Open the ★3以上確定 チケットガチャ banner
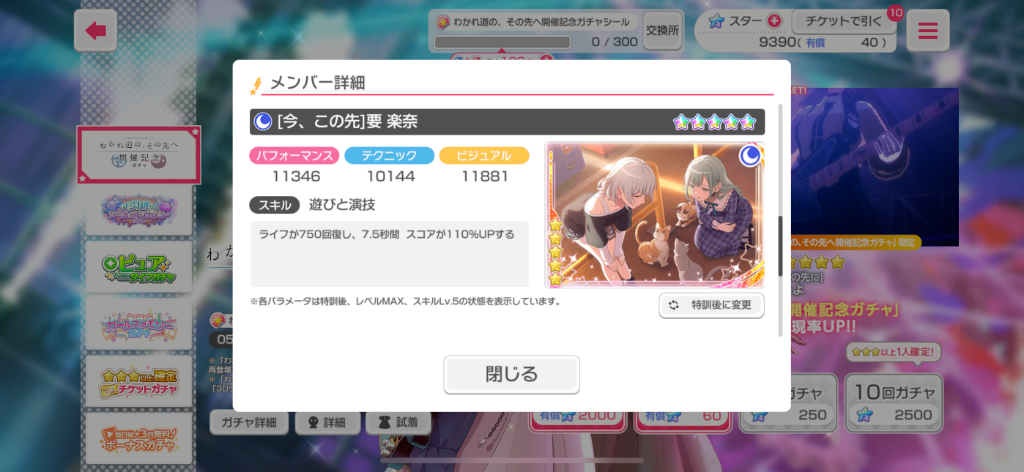This screenshot has height=472, width=1024. 138,381
